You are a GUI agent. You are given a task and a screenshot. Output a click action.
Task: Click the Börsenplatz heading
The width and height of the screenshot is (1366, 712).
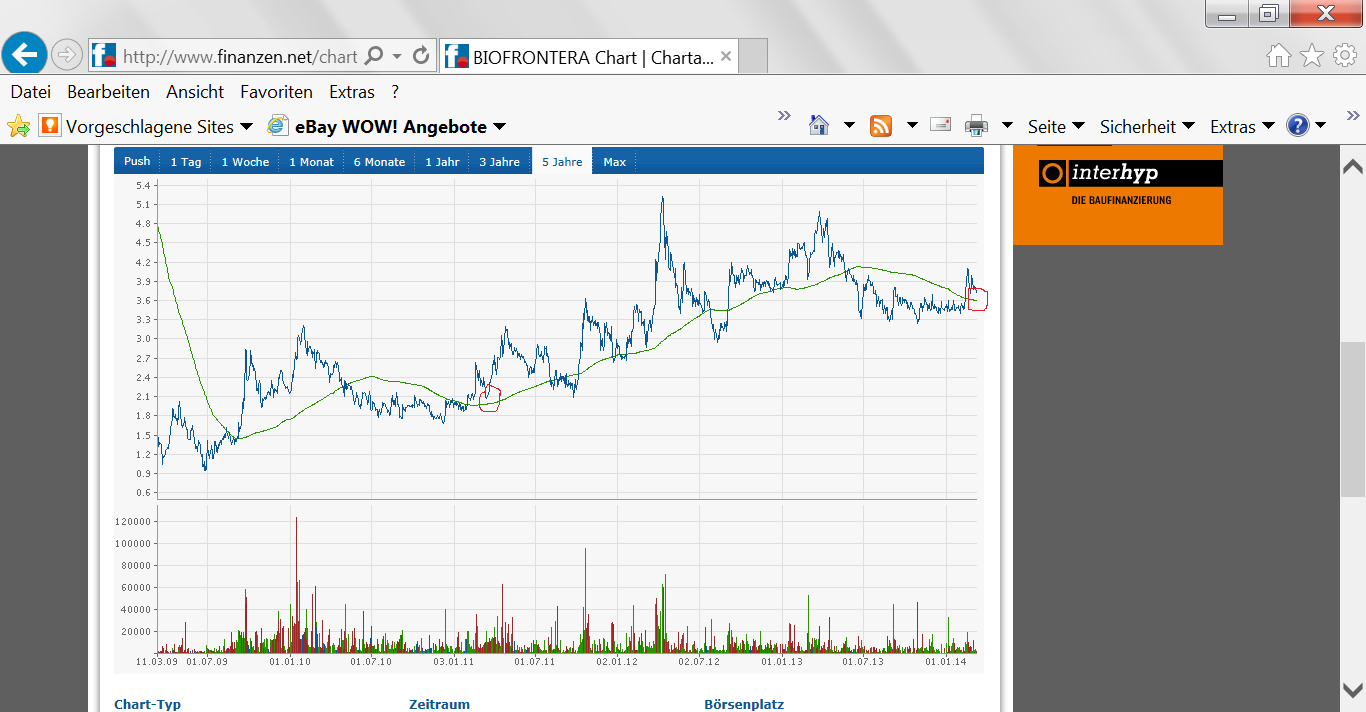(744, 704)
